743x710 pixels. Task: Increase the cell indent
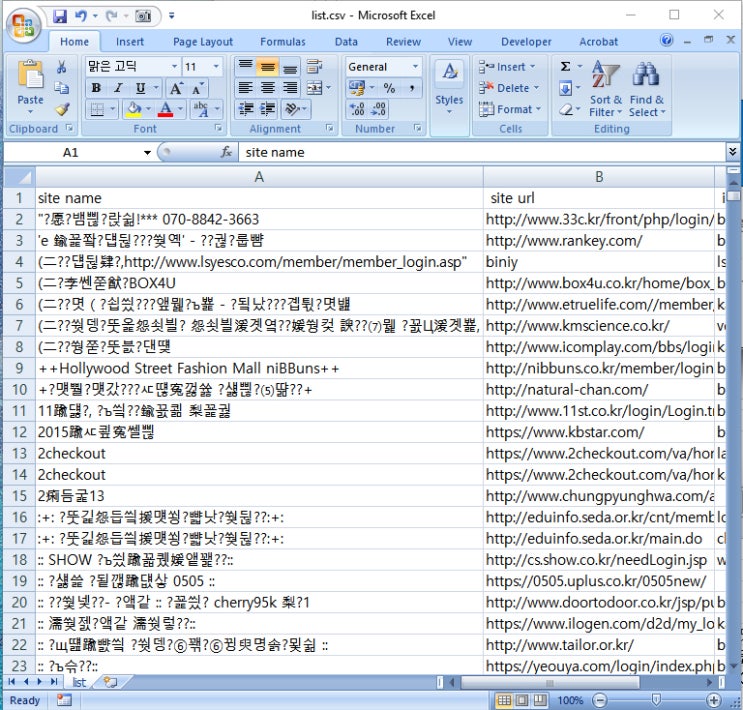tap(268, 109)
